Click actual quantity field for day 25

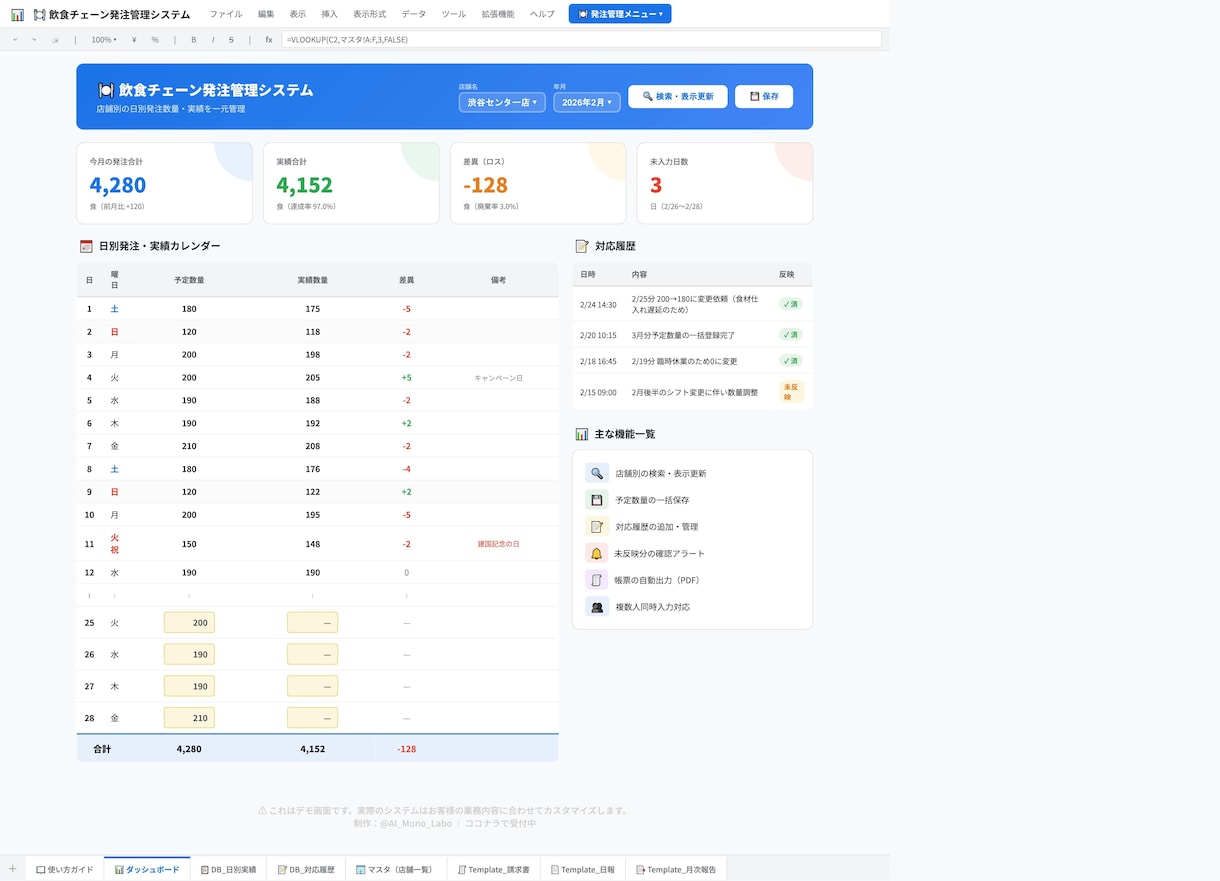point(312,622)
